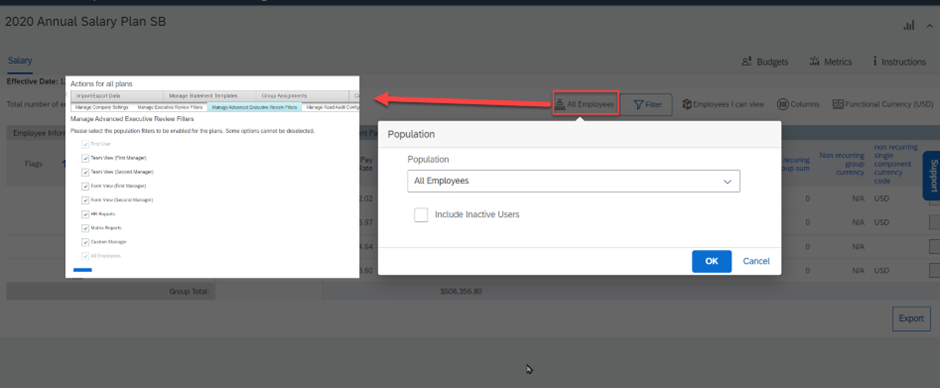The height and width of the screenshot is (388, 940).
Task: Uncheck Team View (First Manager)
Action: coord(85,158)
